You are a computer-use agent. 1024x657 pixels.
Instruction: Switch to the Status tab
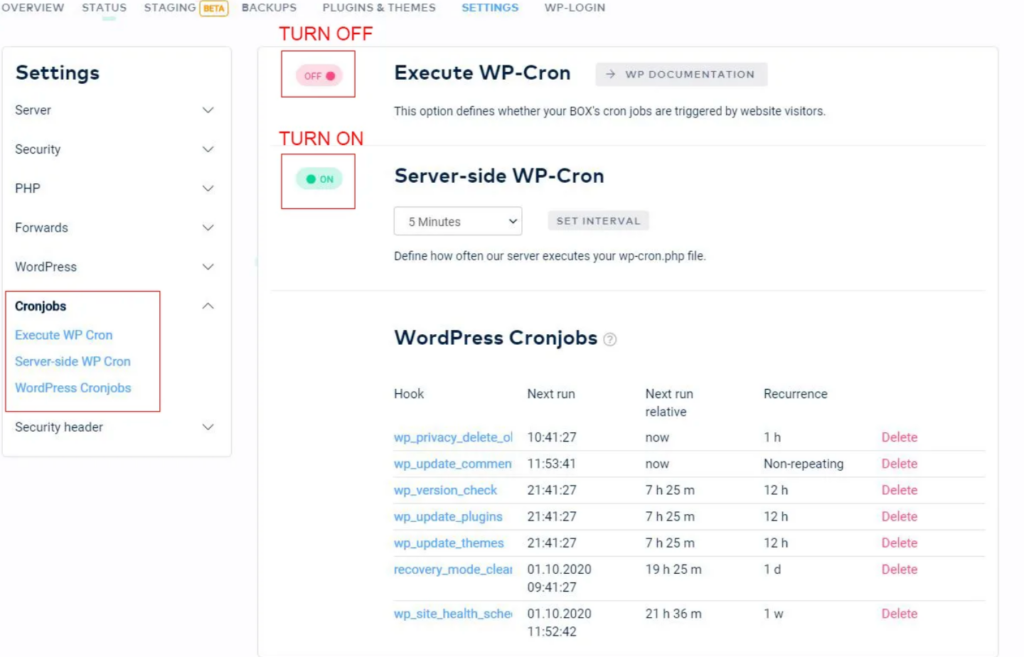pos(104,7)
